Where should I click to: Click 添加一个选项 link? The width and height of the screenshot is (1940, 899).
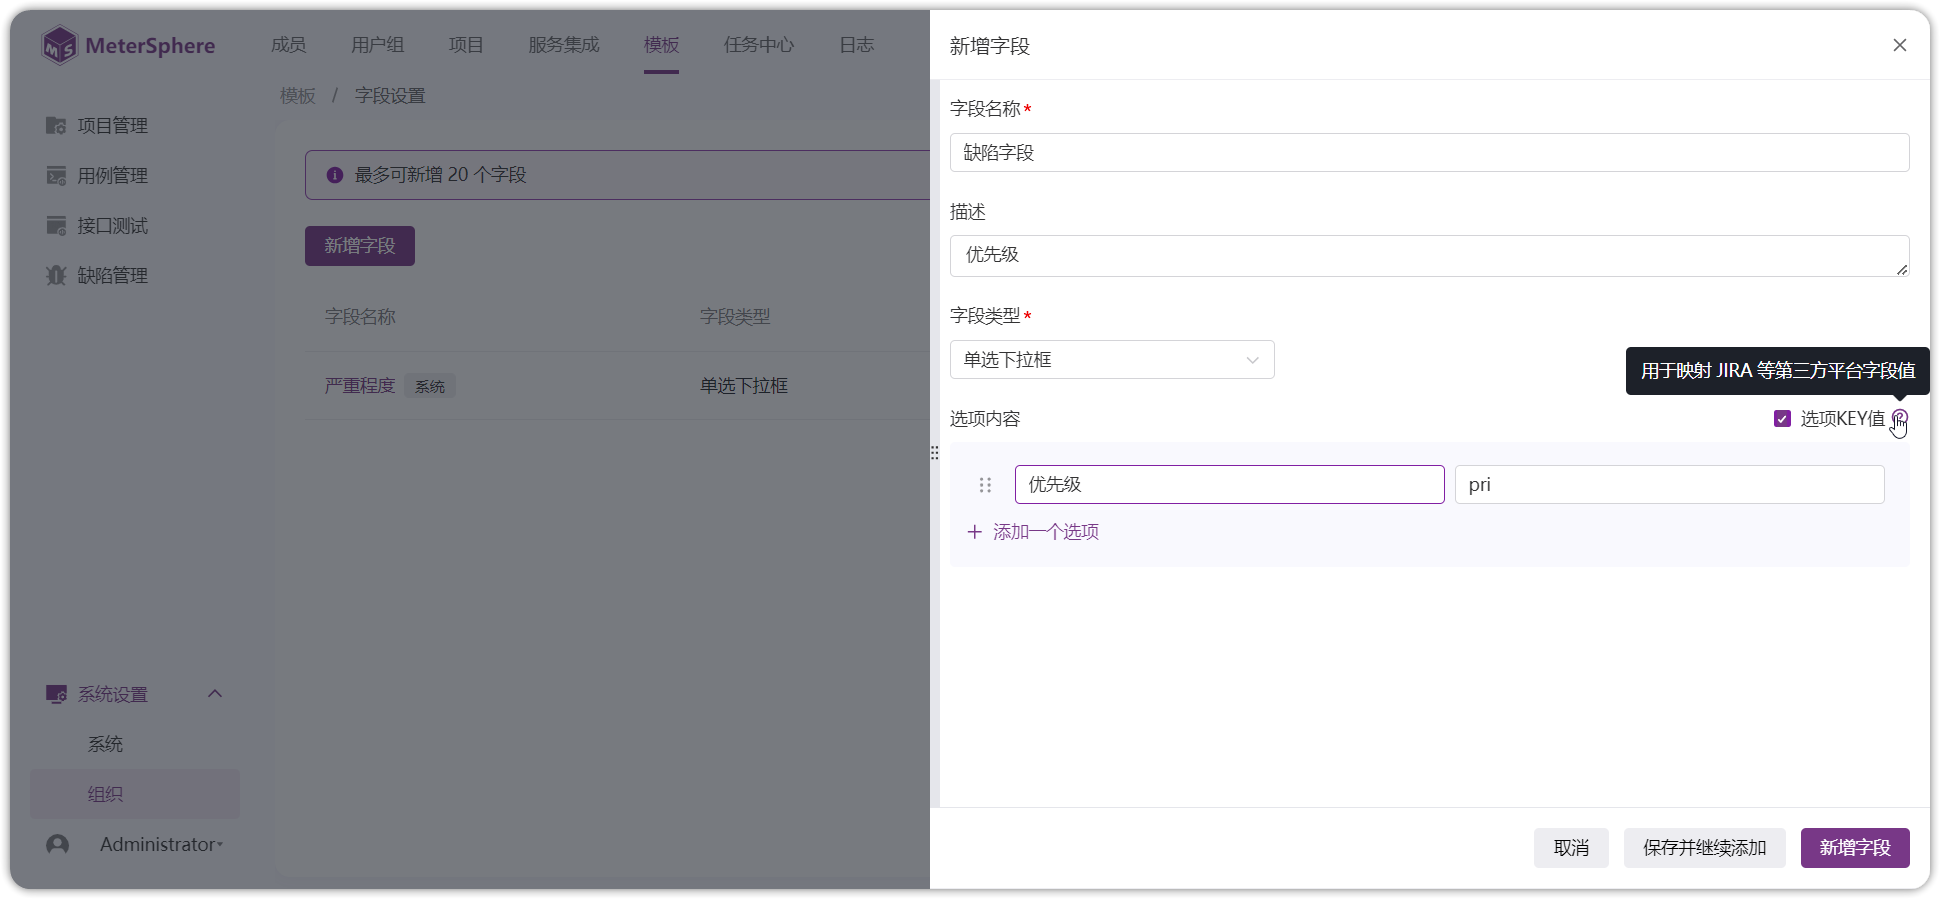point(1034,532)
